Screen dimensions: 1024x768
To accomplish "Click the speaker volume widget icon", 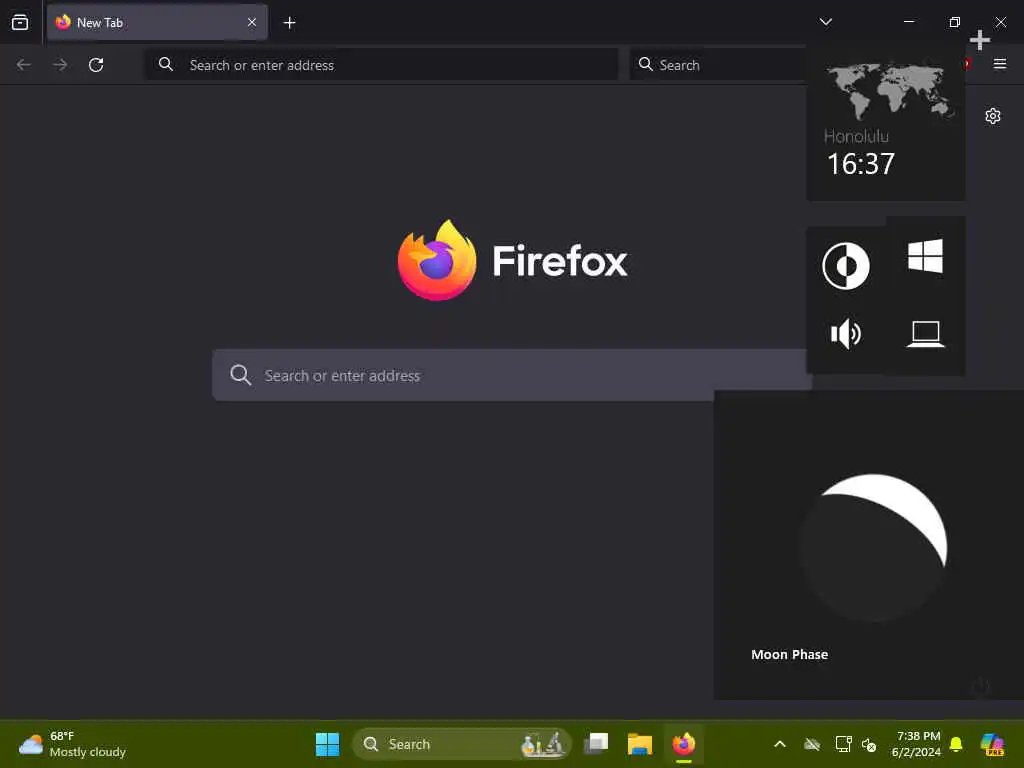I will (x=846, y=334).
